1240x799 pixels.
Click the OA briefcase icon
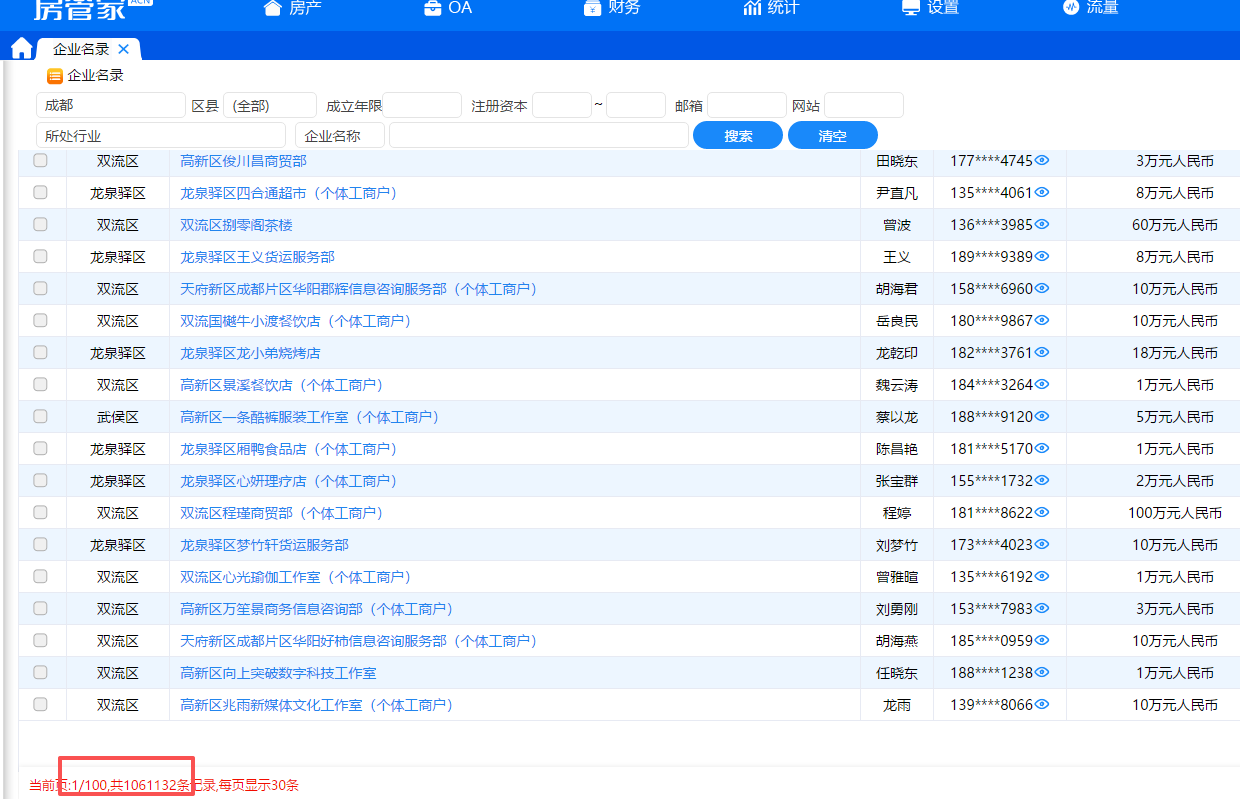(x=432, y=8)
